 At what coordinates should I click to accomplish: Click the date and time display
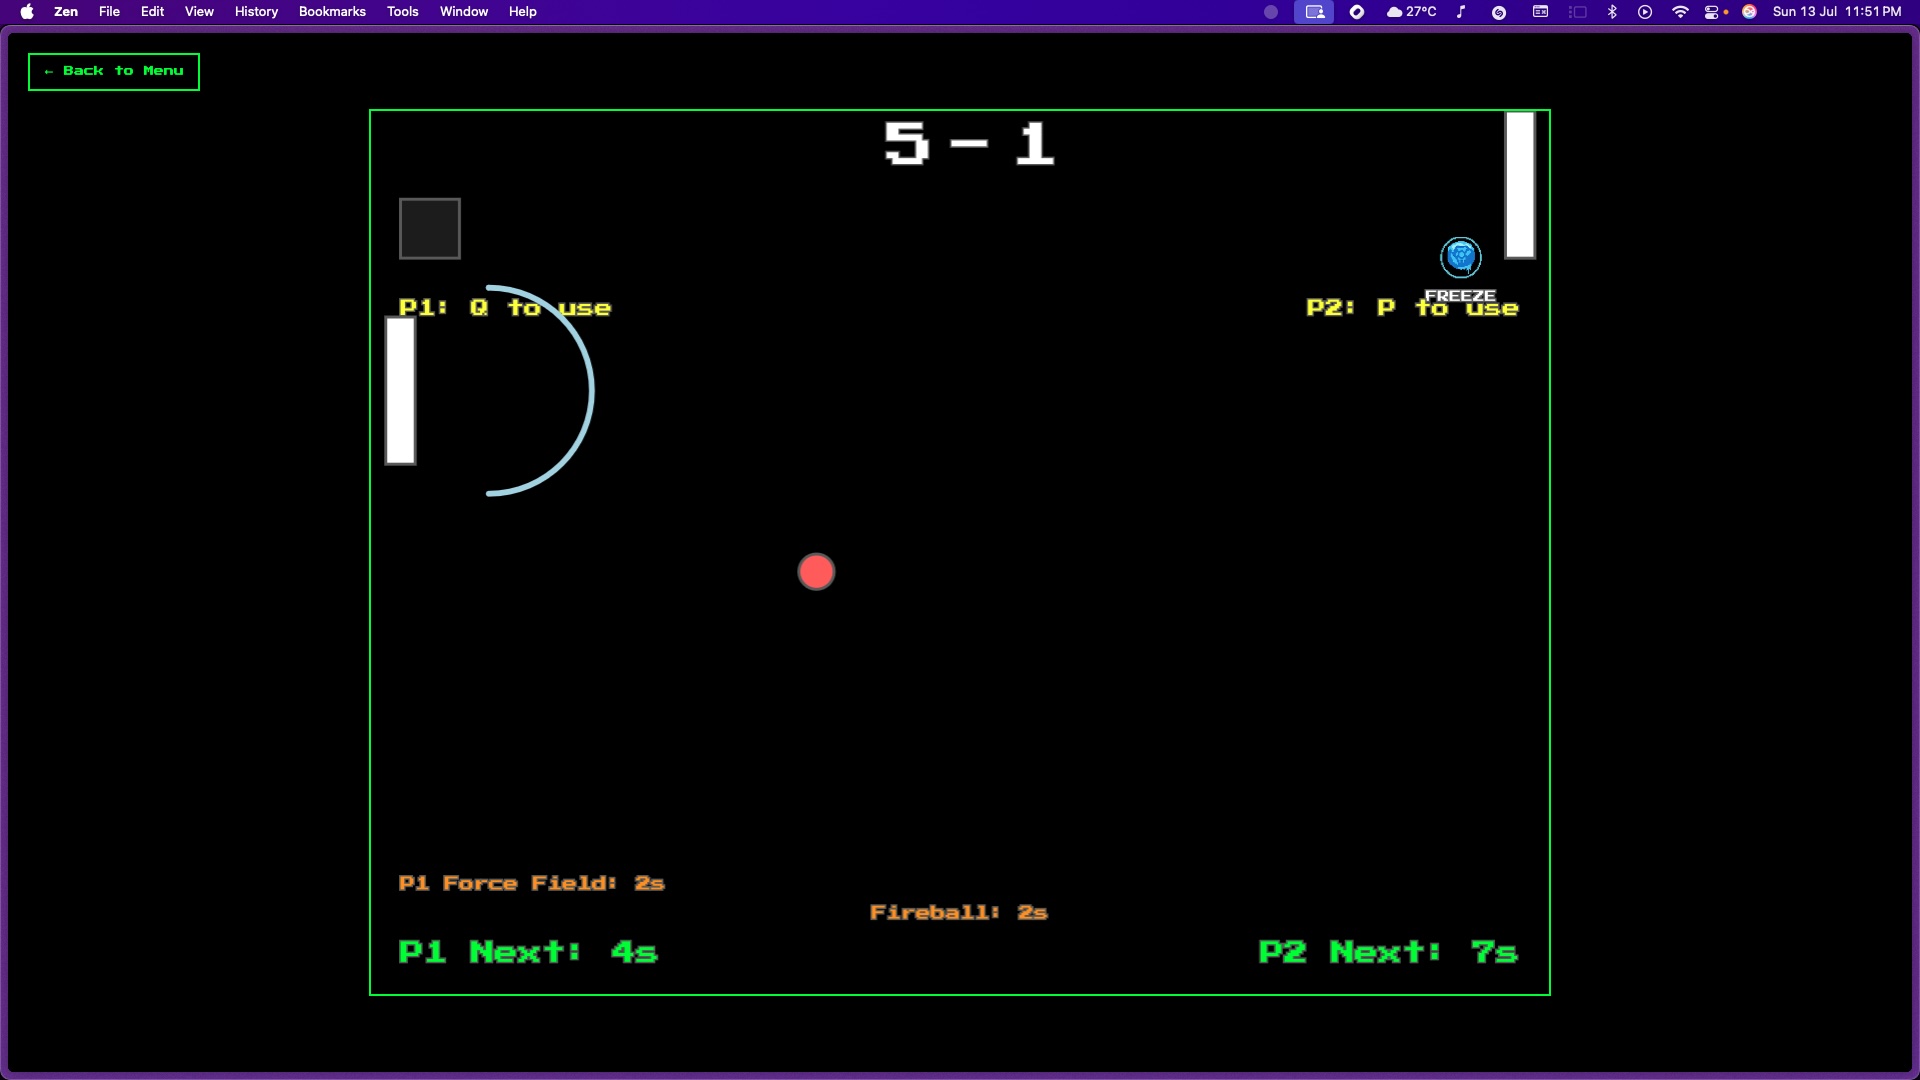coord(1837,12)
